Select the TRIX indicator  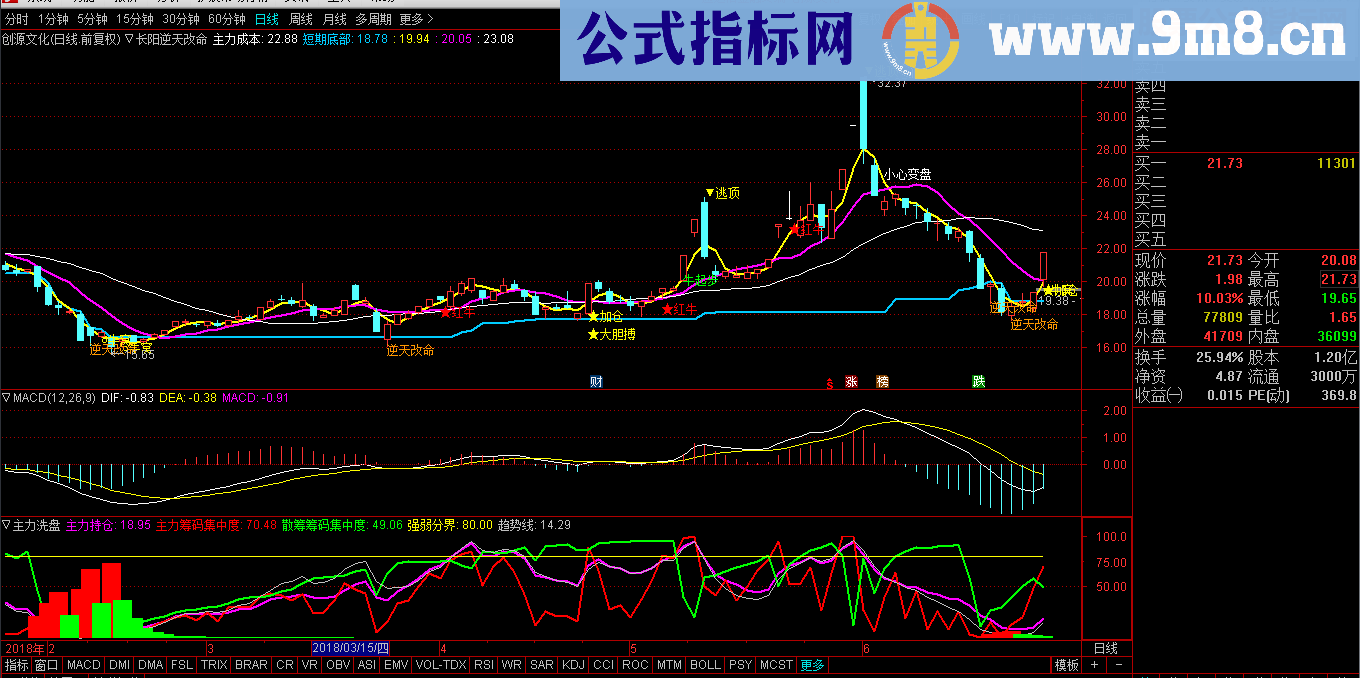point(213,664)
